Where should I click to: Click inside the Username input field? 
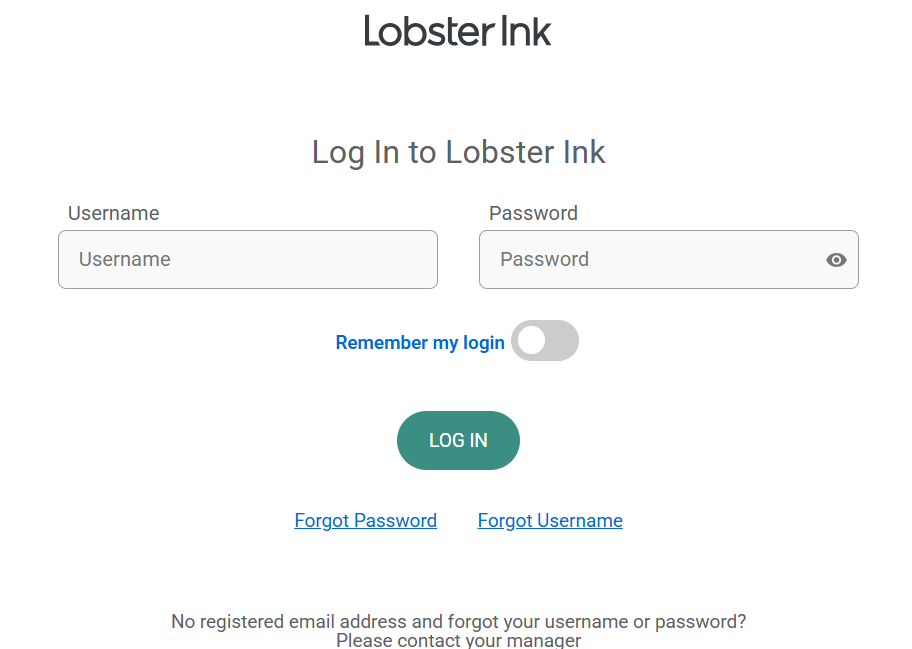[247, 259]
